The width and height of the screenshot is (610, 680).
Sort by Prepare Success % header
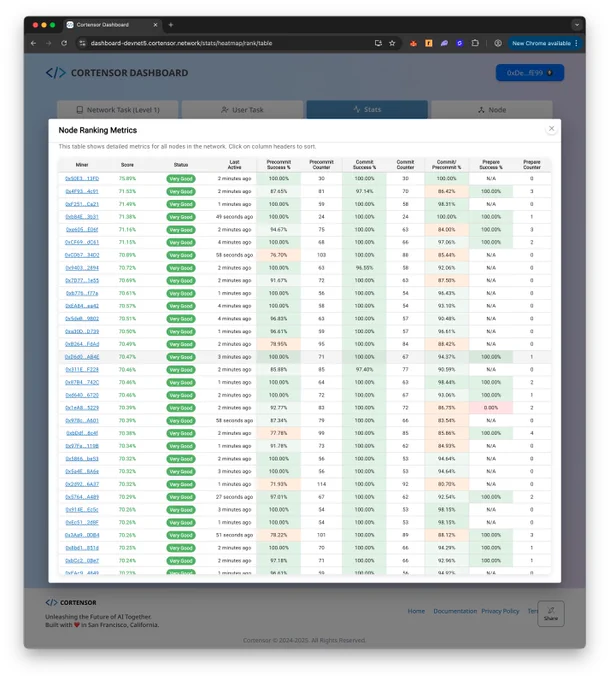(491, 165)
